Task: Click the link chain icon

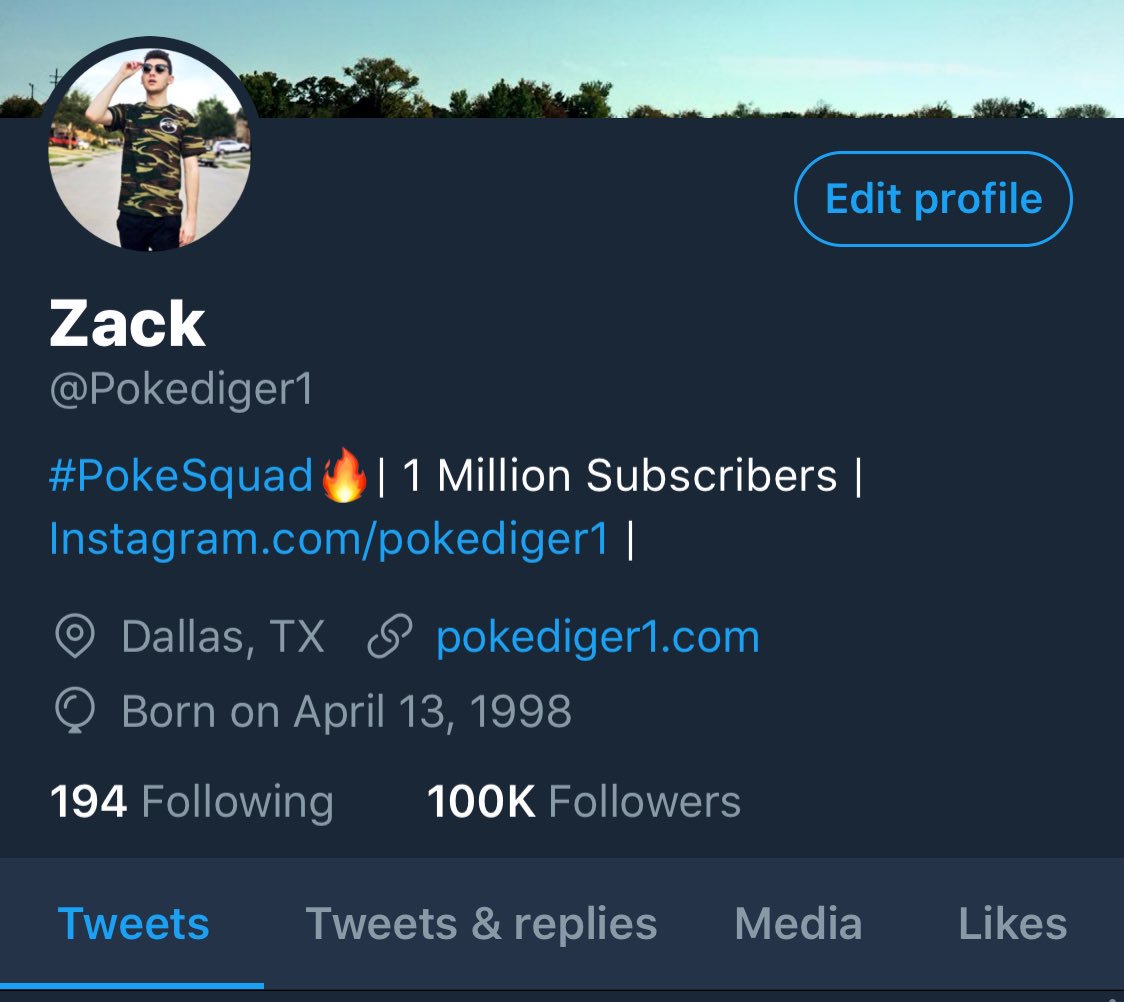Action: pyautogui.click(x=390, y=636)
